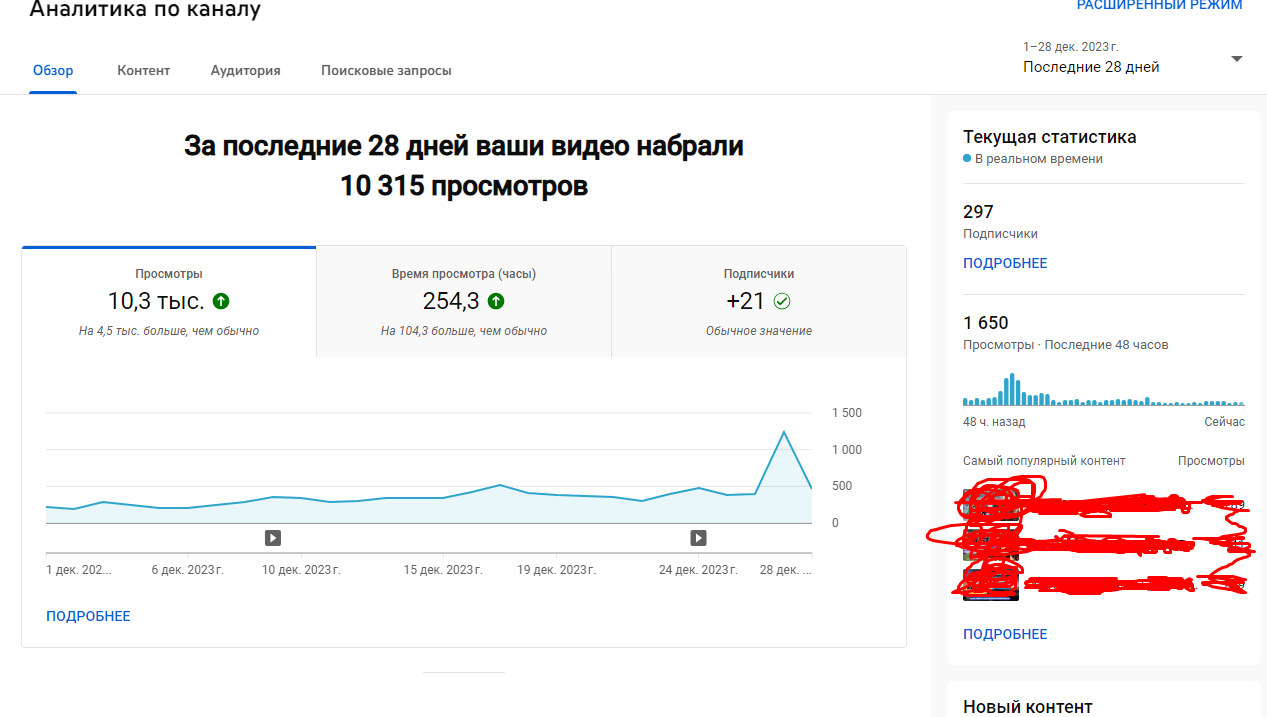Click '1–28 дек. 2023 г.' date text
This screenshot has height=717, width=1267.
pyautogui.click(x=1071, y=47)
